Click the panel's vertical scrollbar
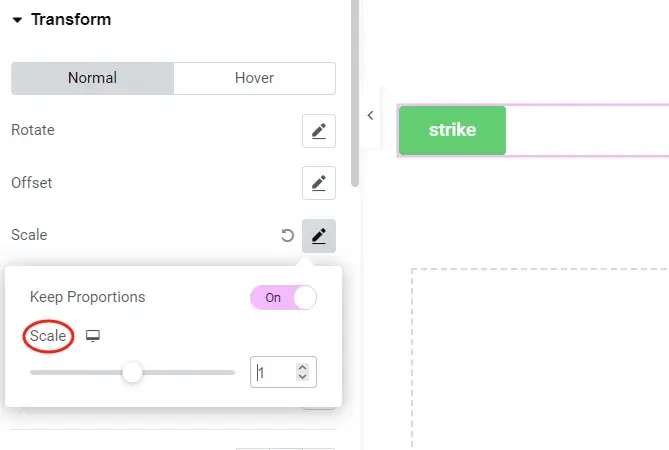 (x=355, y=90)
